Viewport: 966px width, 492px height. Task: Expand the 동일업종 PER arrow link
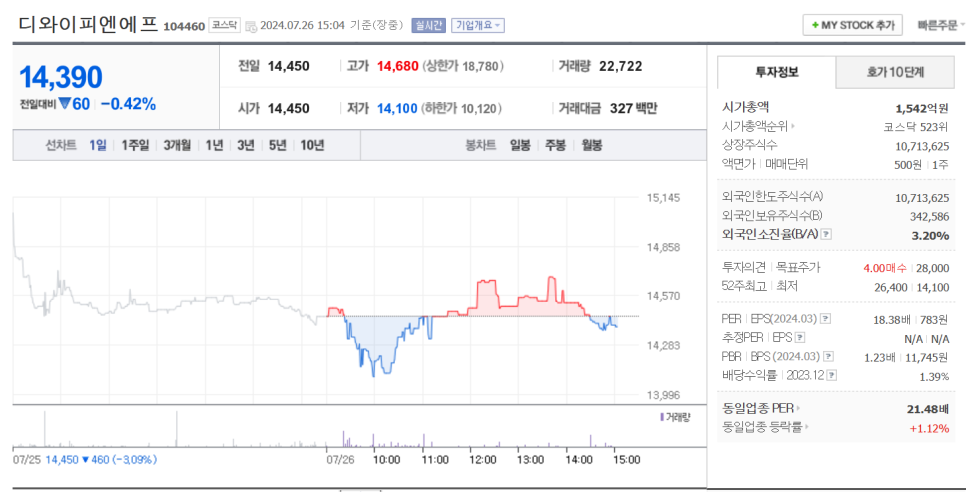798,408
